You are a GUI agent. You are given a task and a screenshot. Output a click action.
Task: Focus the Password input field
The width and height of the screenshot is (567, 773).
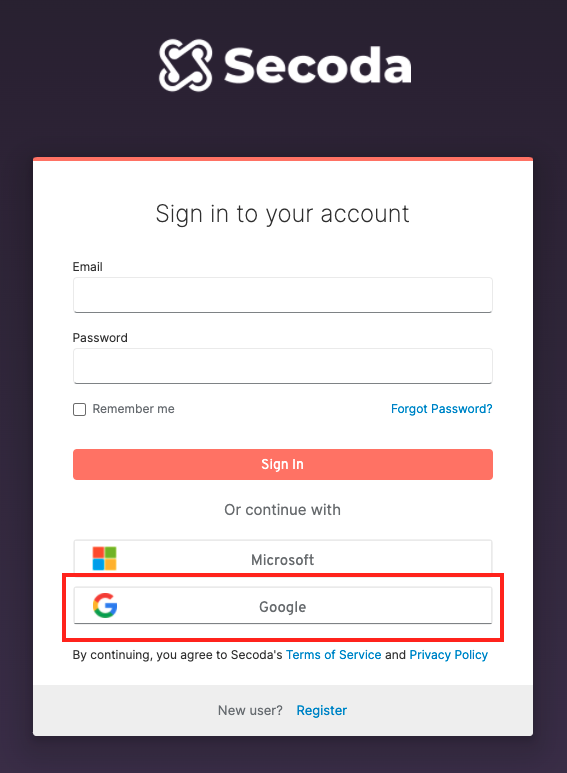[283, 366]
